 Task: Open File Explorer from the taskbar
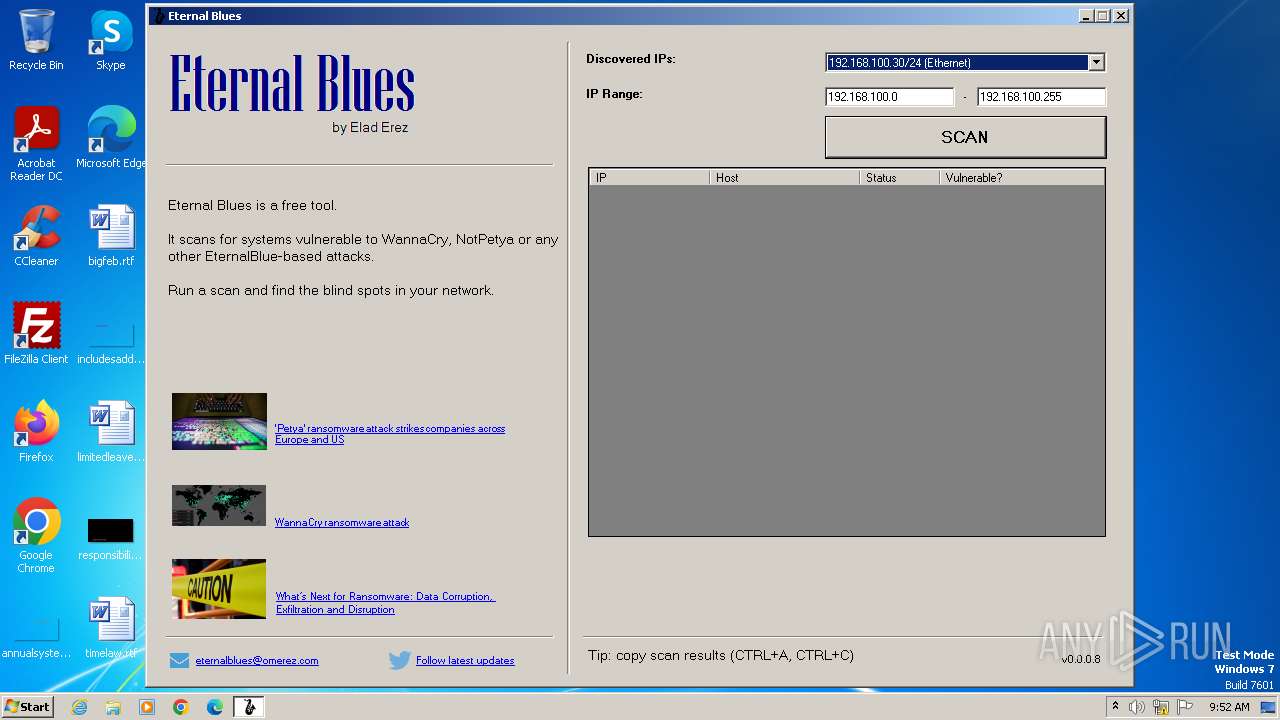(x=113, y=707)
